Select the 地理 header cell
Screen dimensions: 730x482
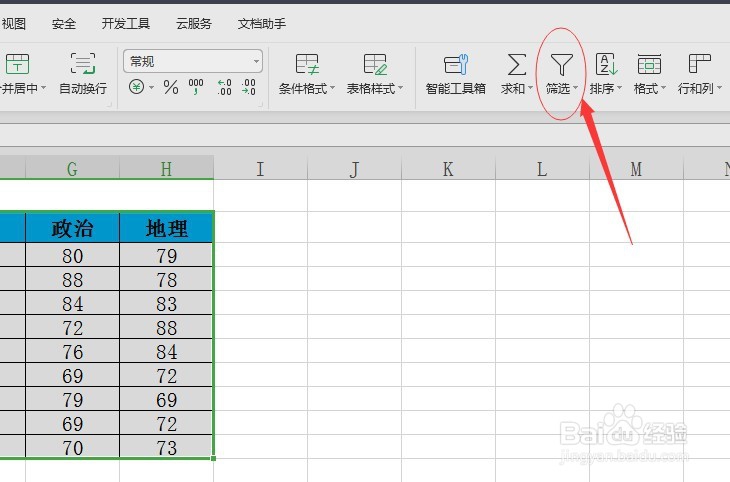click(x=167, y=228)
